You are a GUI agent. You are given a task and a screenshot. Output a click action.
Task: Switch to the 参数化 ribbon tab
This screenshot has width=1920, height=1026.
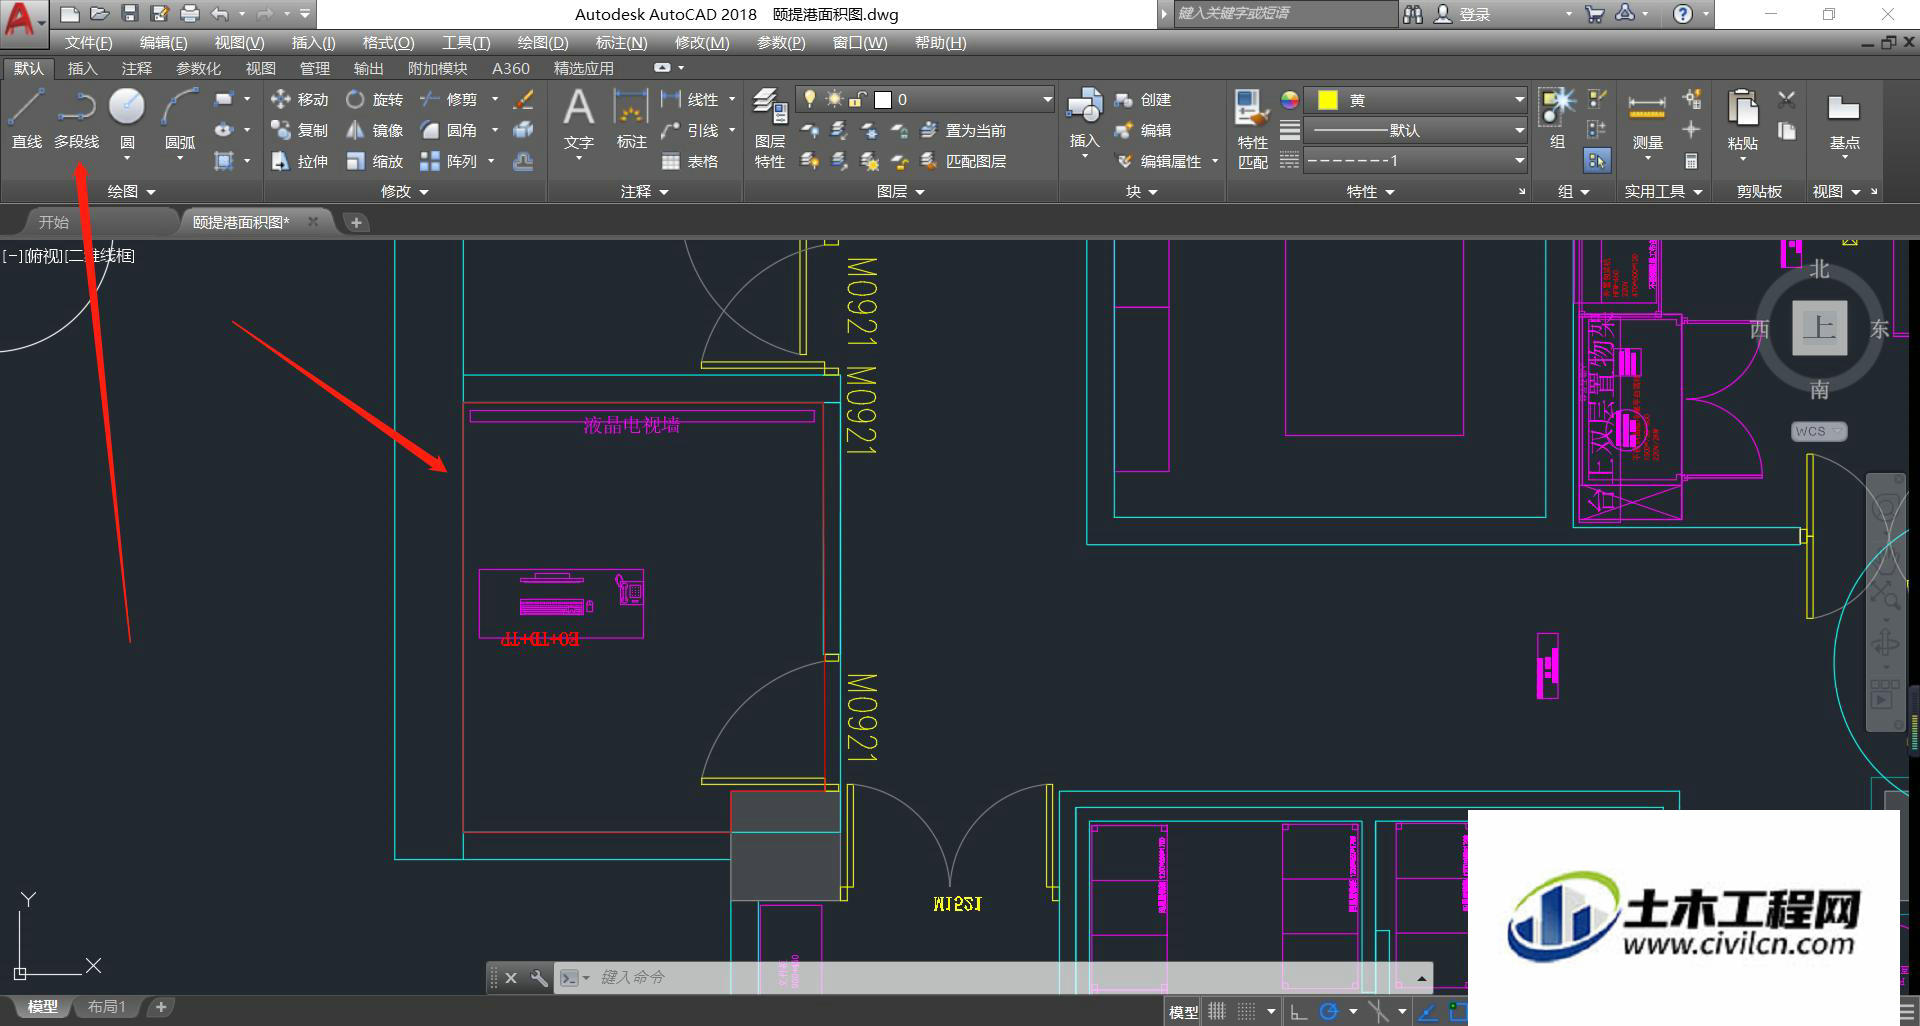pyautogui.click(x=198, y=68)
